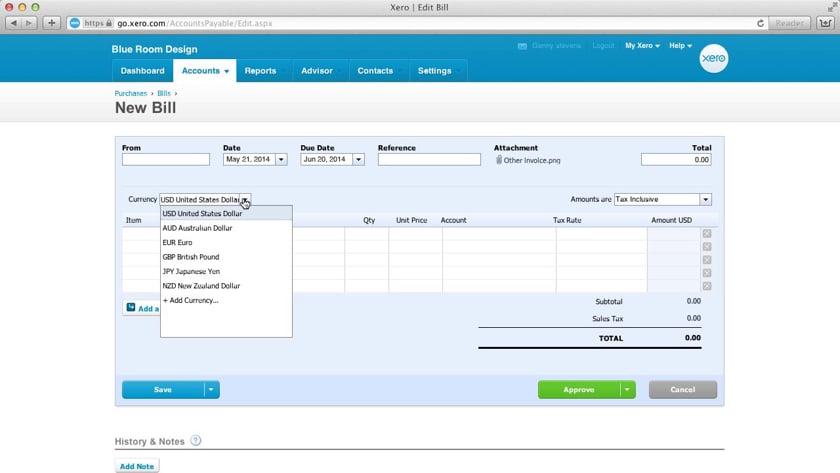Screen dimensions: 840x473
Task: Choose EUR Euro currency
Action: pos(226,242)
